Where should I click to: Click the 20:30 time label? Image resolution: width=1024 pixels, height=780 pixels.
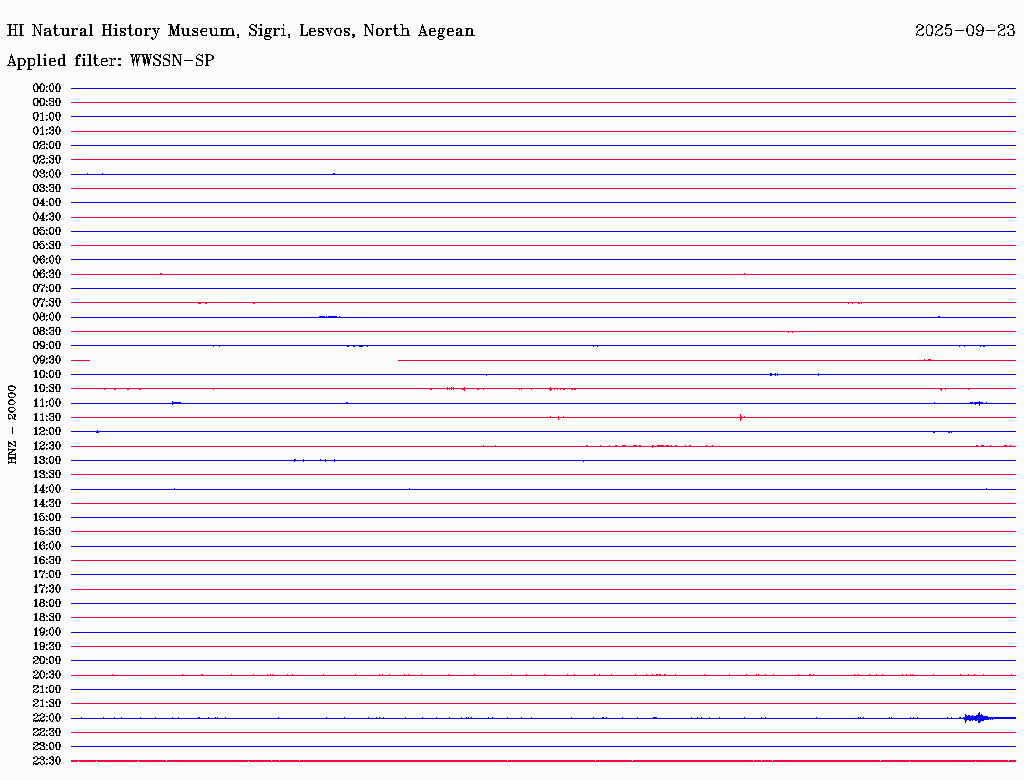tap(47, 675)
